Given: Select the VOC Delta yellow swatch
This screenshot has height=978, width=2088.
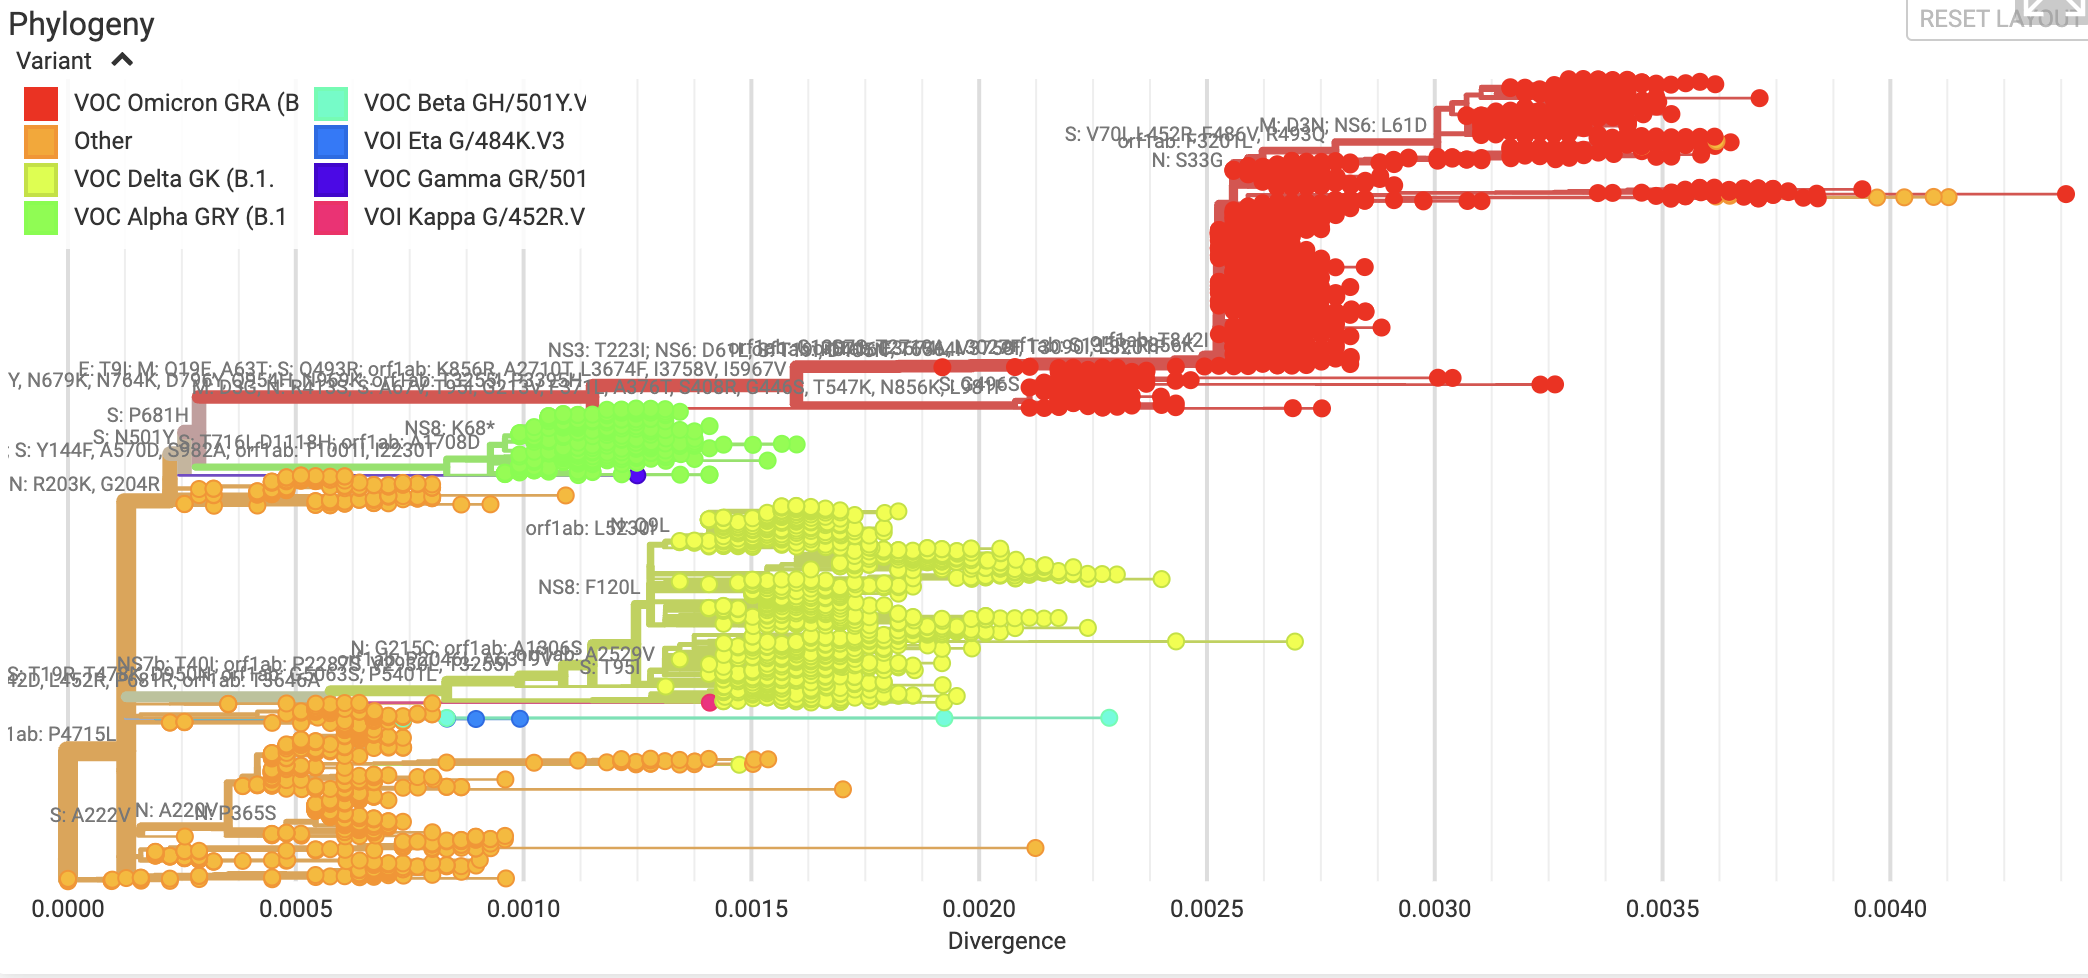Looking at the screenshot, I should 41,179.
